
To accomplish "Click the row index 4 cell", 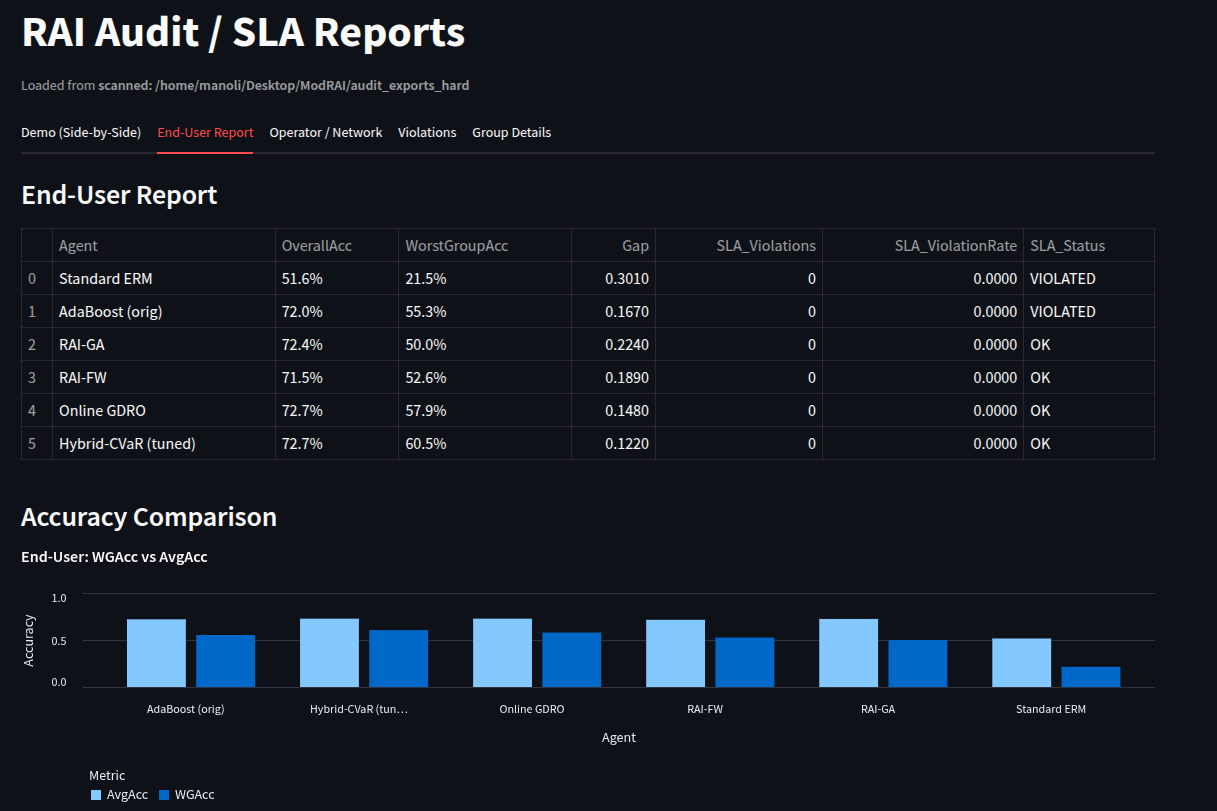I will click(33, 411).
